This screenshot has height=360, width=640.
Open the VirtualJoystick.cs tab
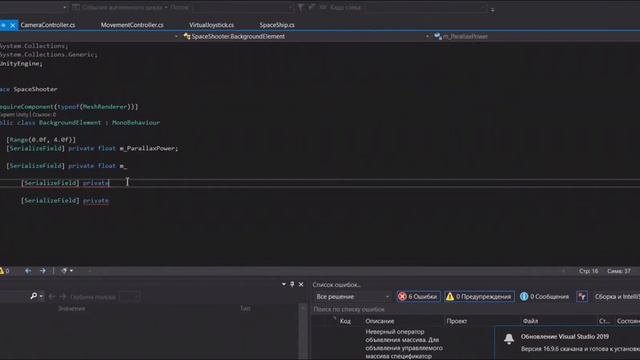tap(211, 25)
